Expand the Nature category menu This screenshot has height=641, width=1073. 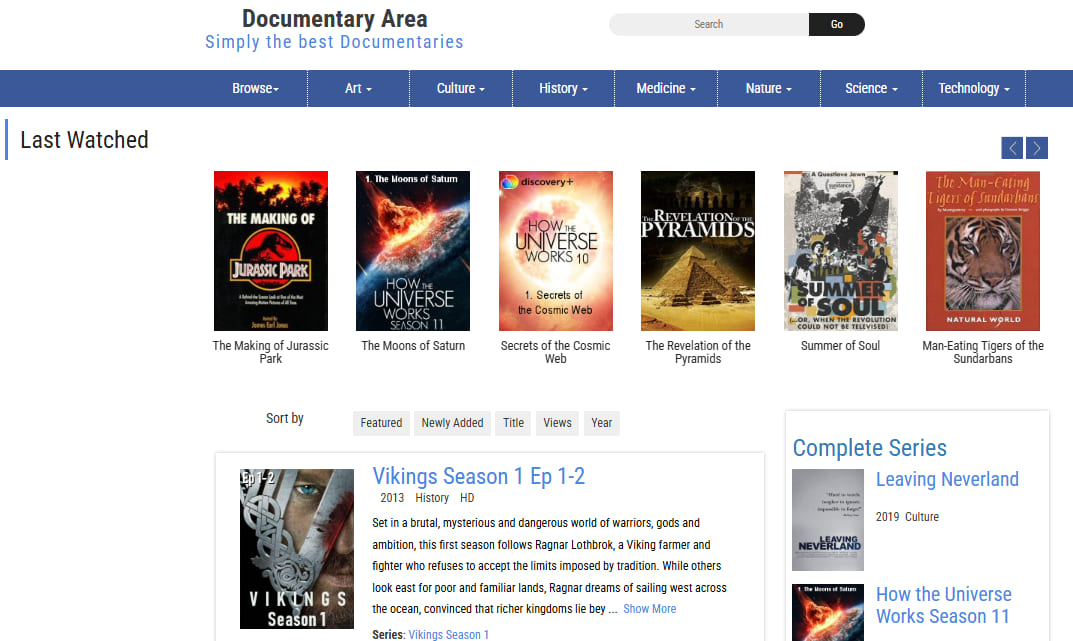tap(768, 88)
